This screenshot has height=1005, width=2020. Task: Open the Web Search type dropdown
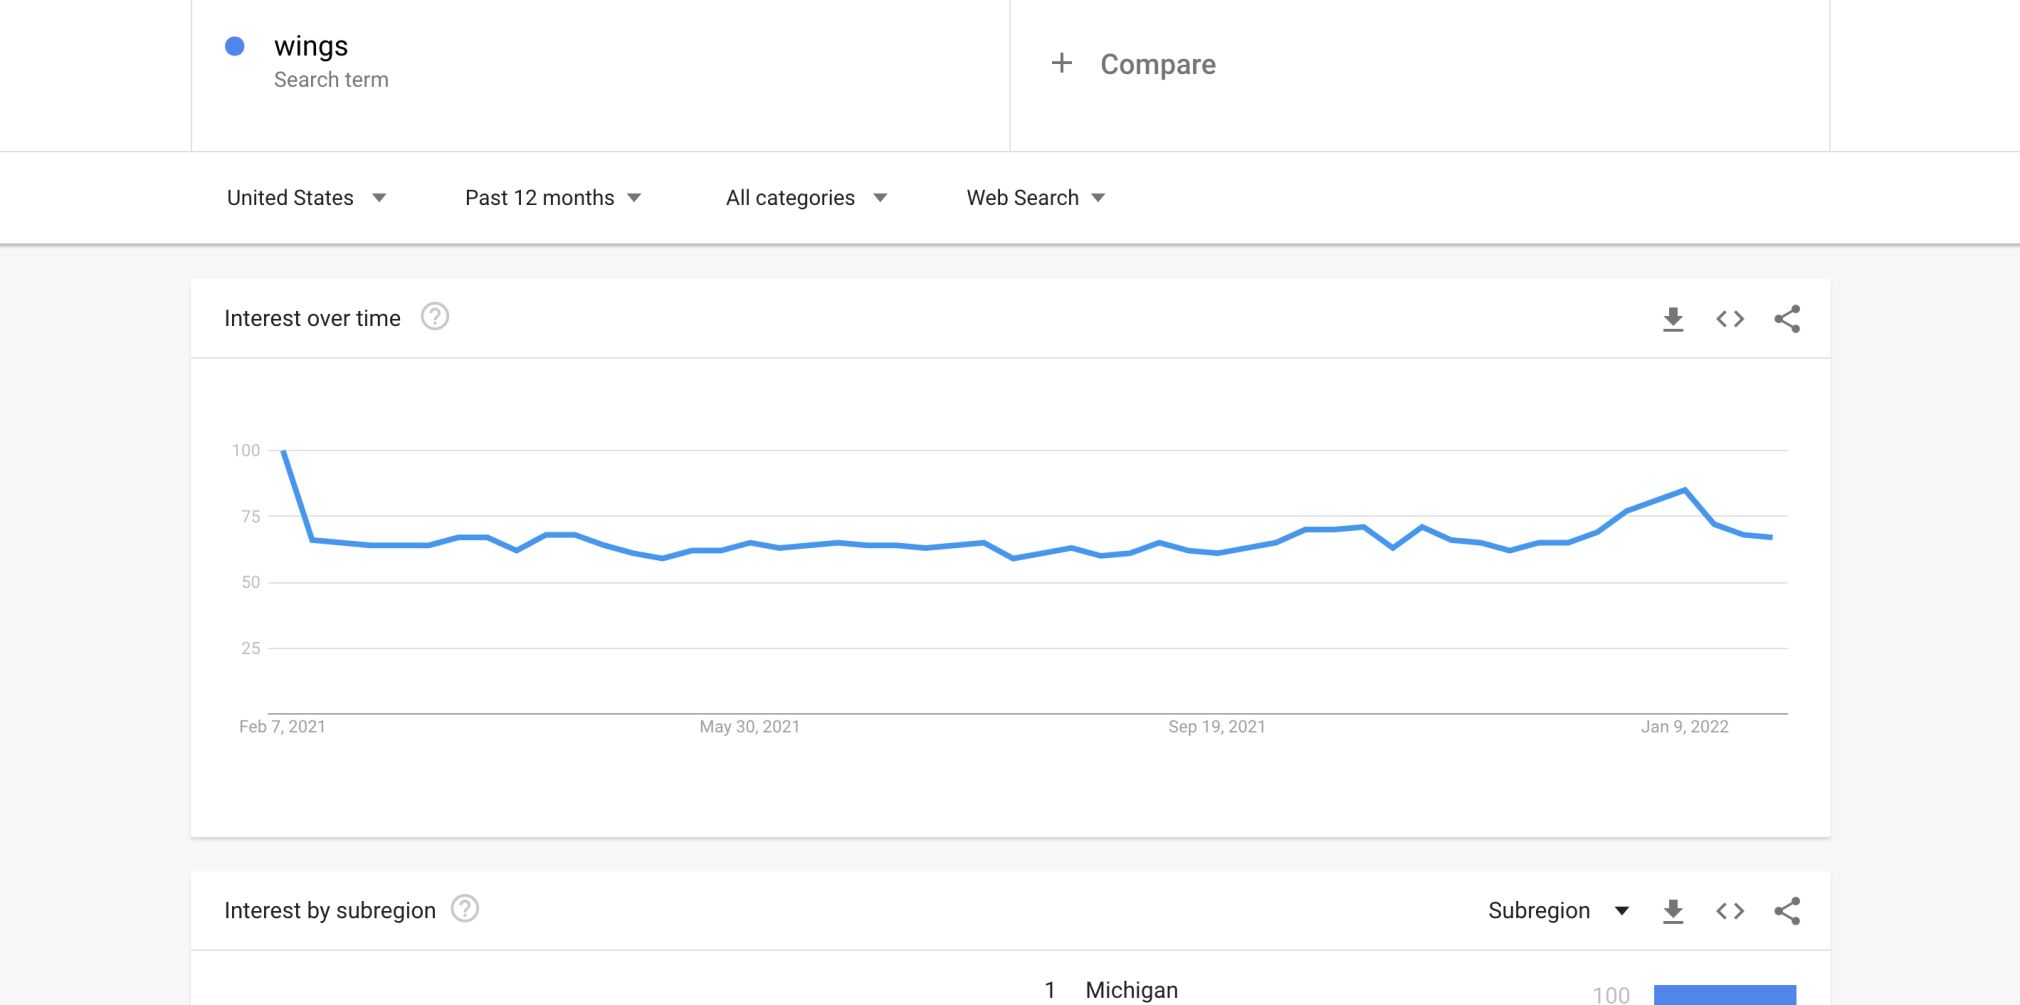(1036, 198)
